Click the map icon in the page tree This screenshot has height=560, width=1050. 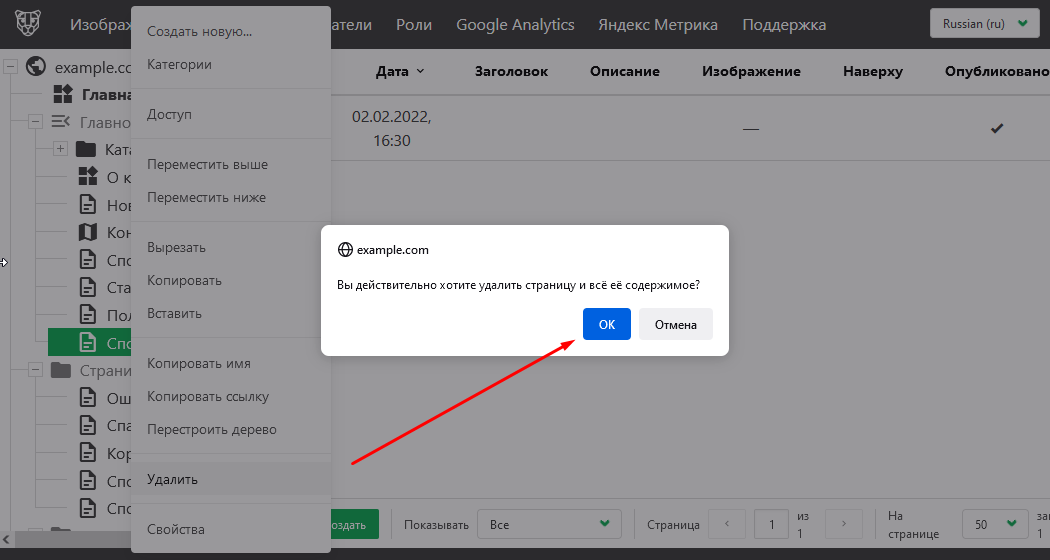89,233
